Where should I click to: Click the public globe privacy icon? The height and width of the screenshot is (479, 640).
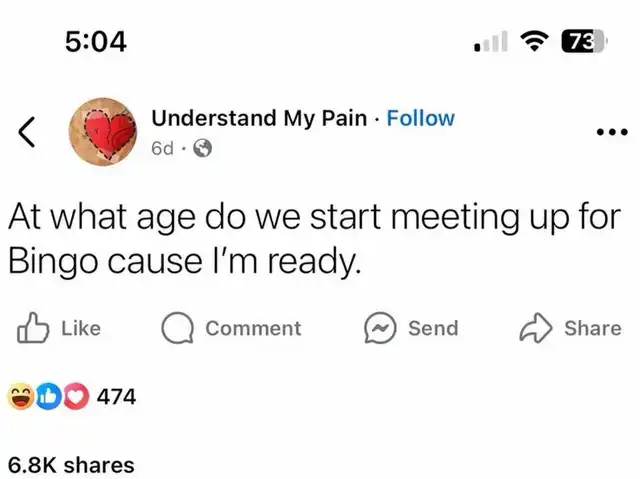(201, 149)
